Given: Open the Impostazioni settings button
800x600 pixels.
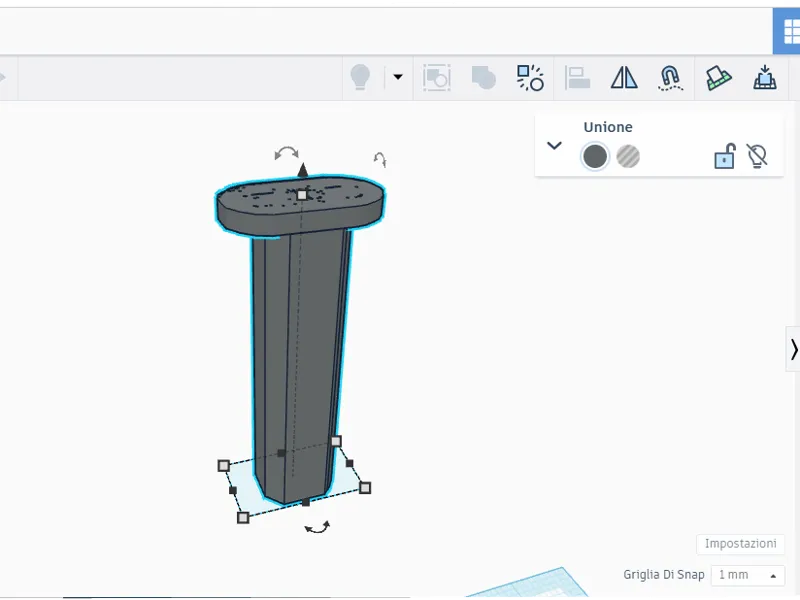Looking at the screenshot, I should [740, 544].
